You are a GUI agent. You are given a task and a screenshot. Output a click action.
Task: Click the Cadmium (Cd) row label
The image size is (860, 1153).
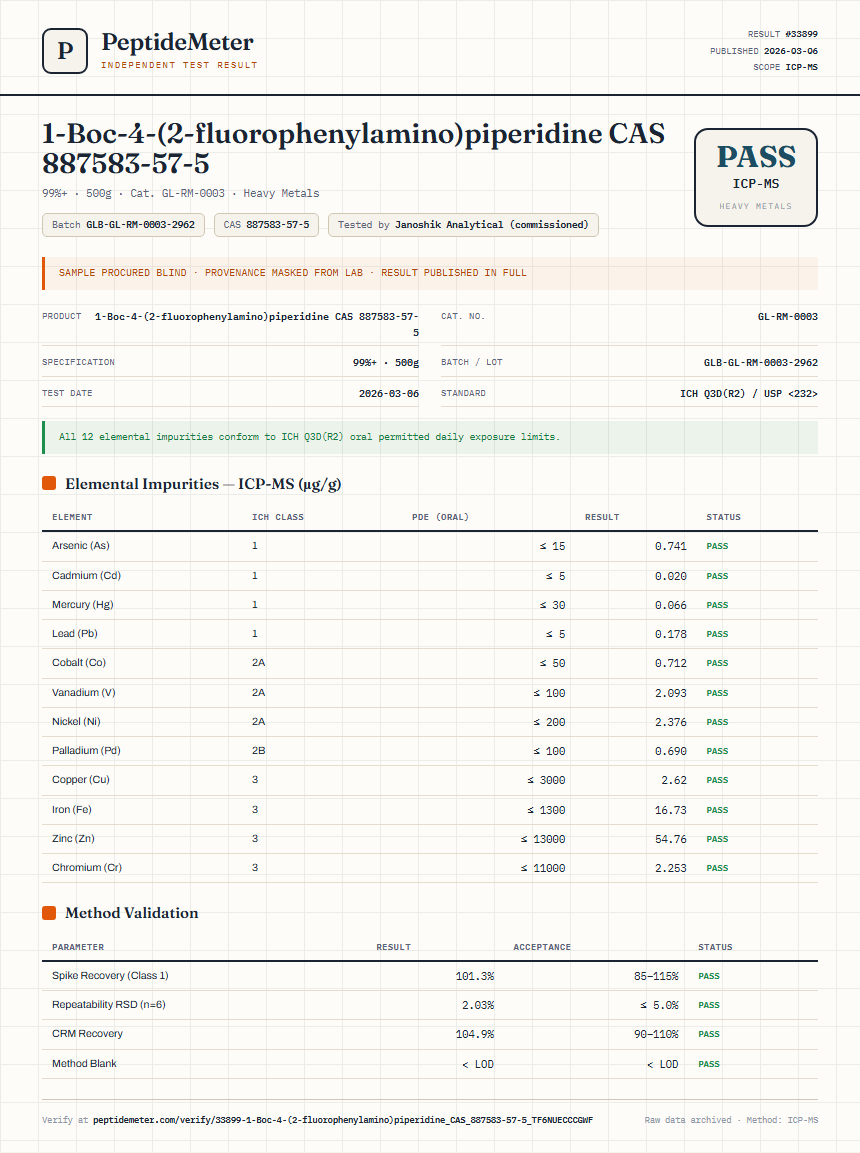(86, 576)
